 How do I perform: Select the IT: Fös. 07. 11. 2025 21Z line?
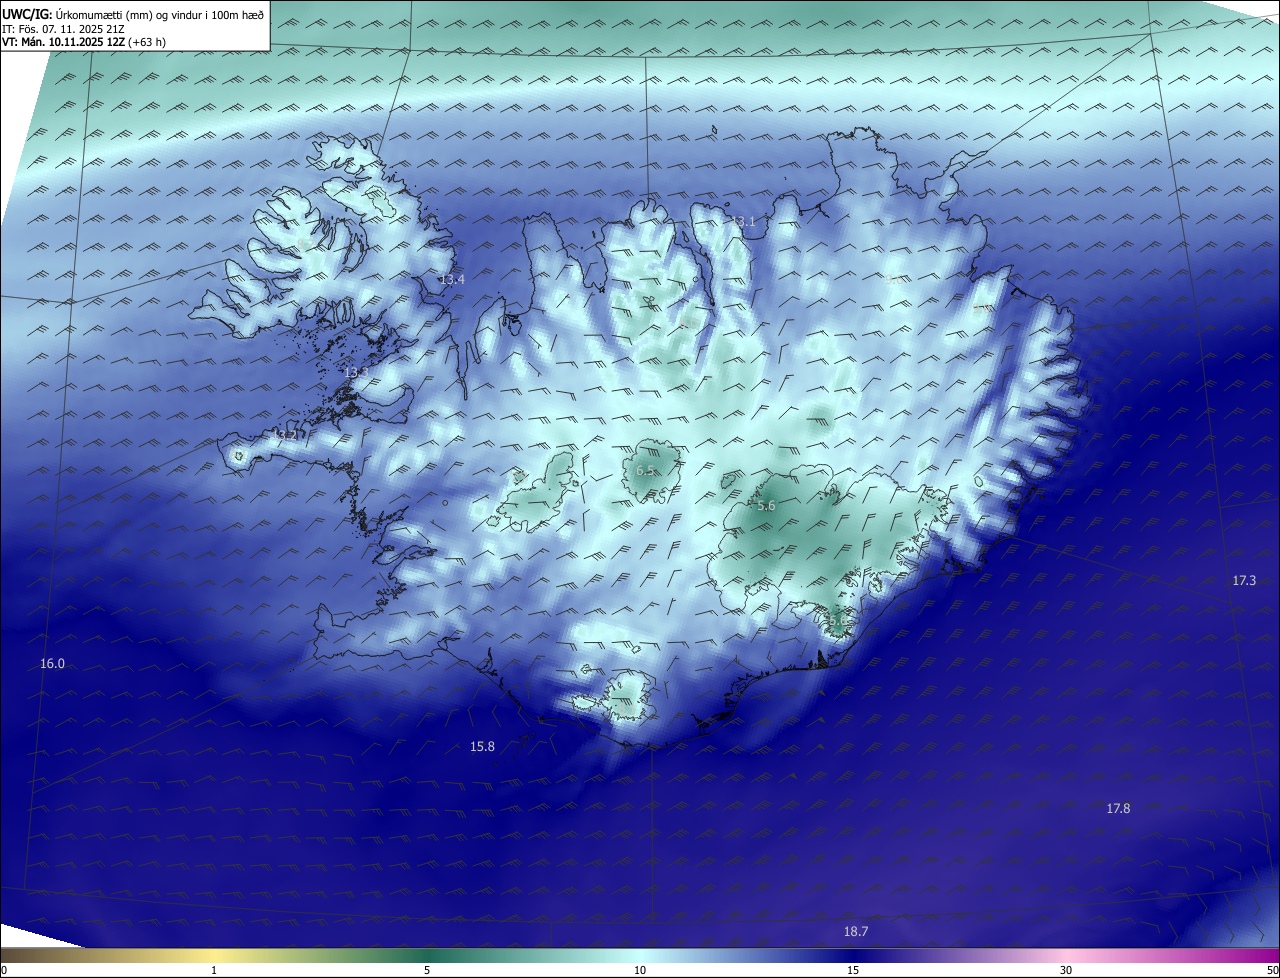click(x=63, y=28)
